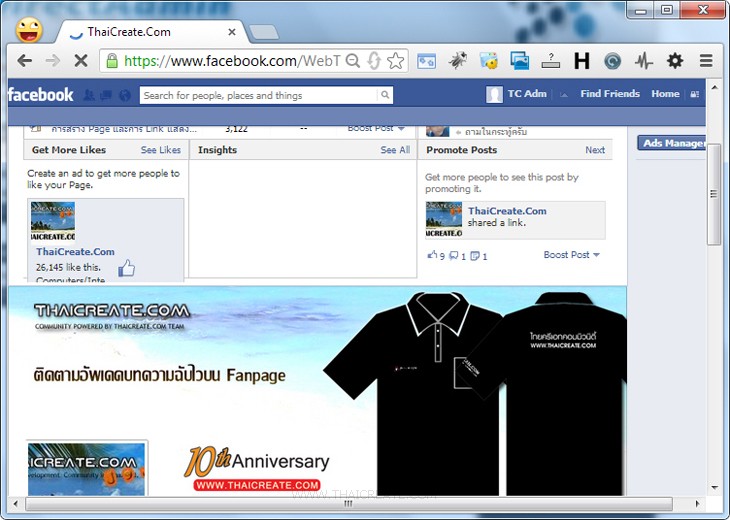
Task: Stop page loading with X button
Action: pos(81,61)
